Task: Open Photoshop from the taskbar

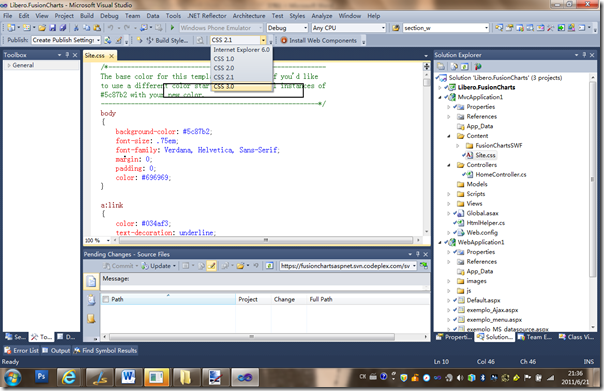Action: point(41,377)
